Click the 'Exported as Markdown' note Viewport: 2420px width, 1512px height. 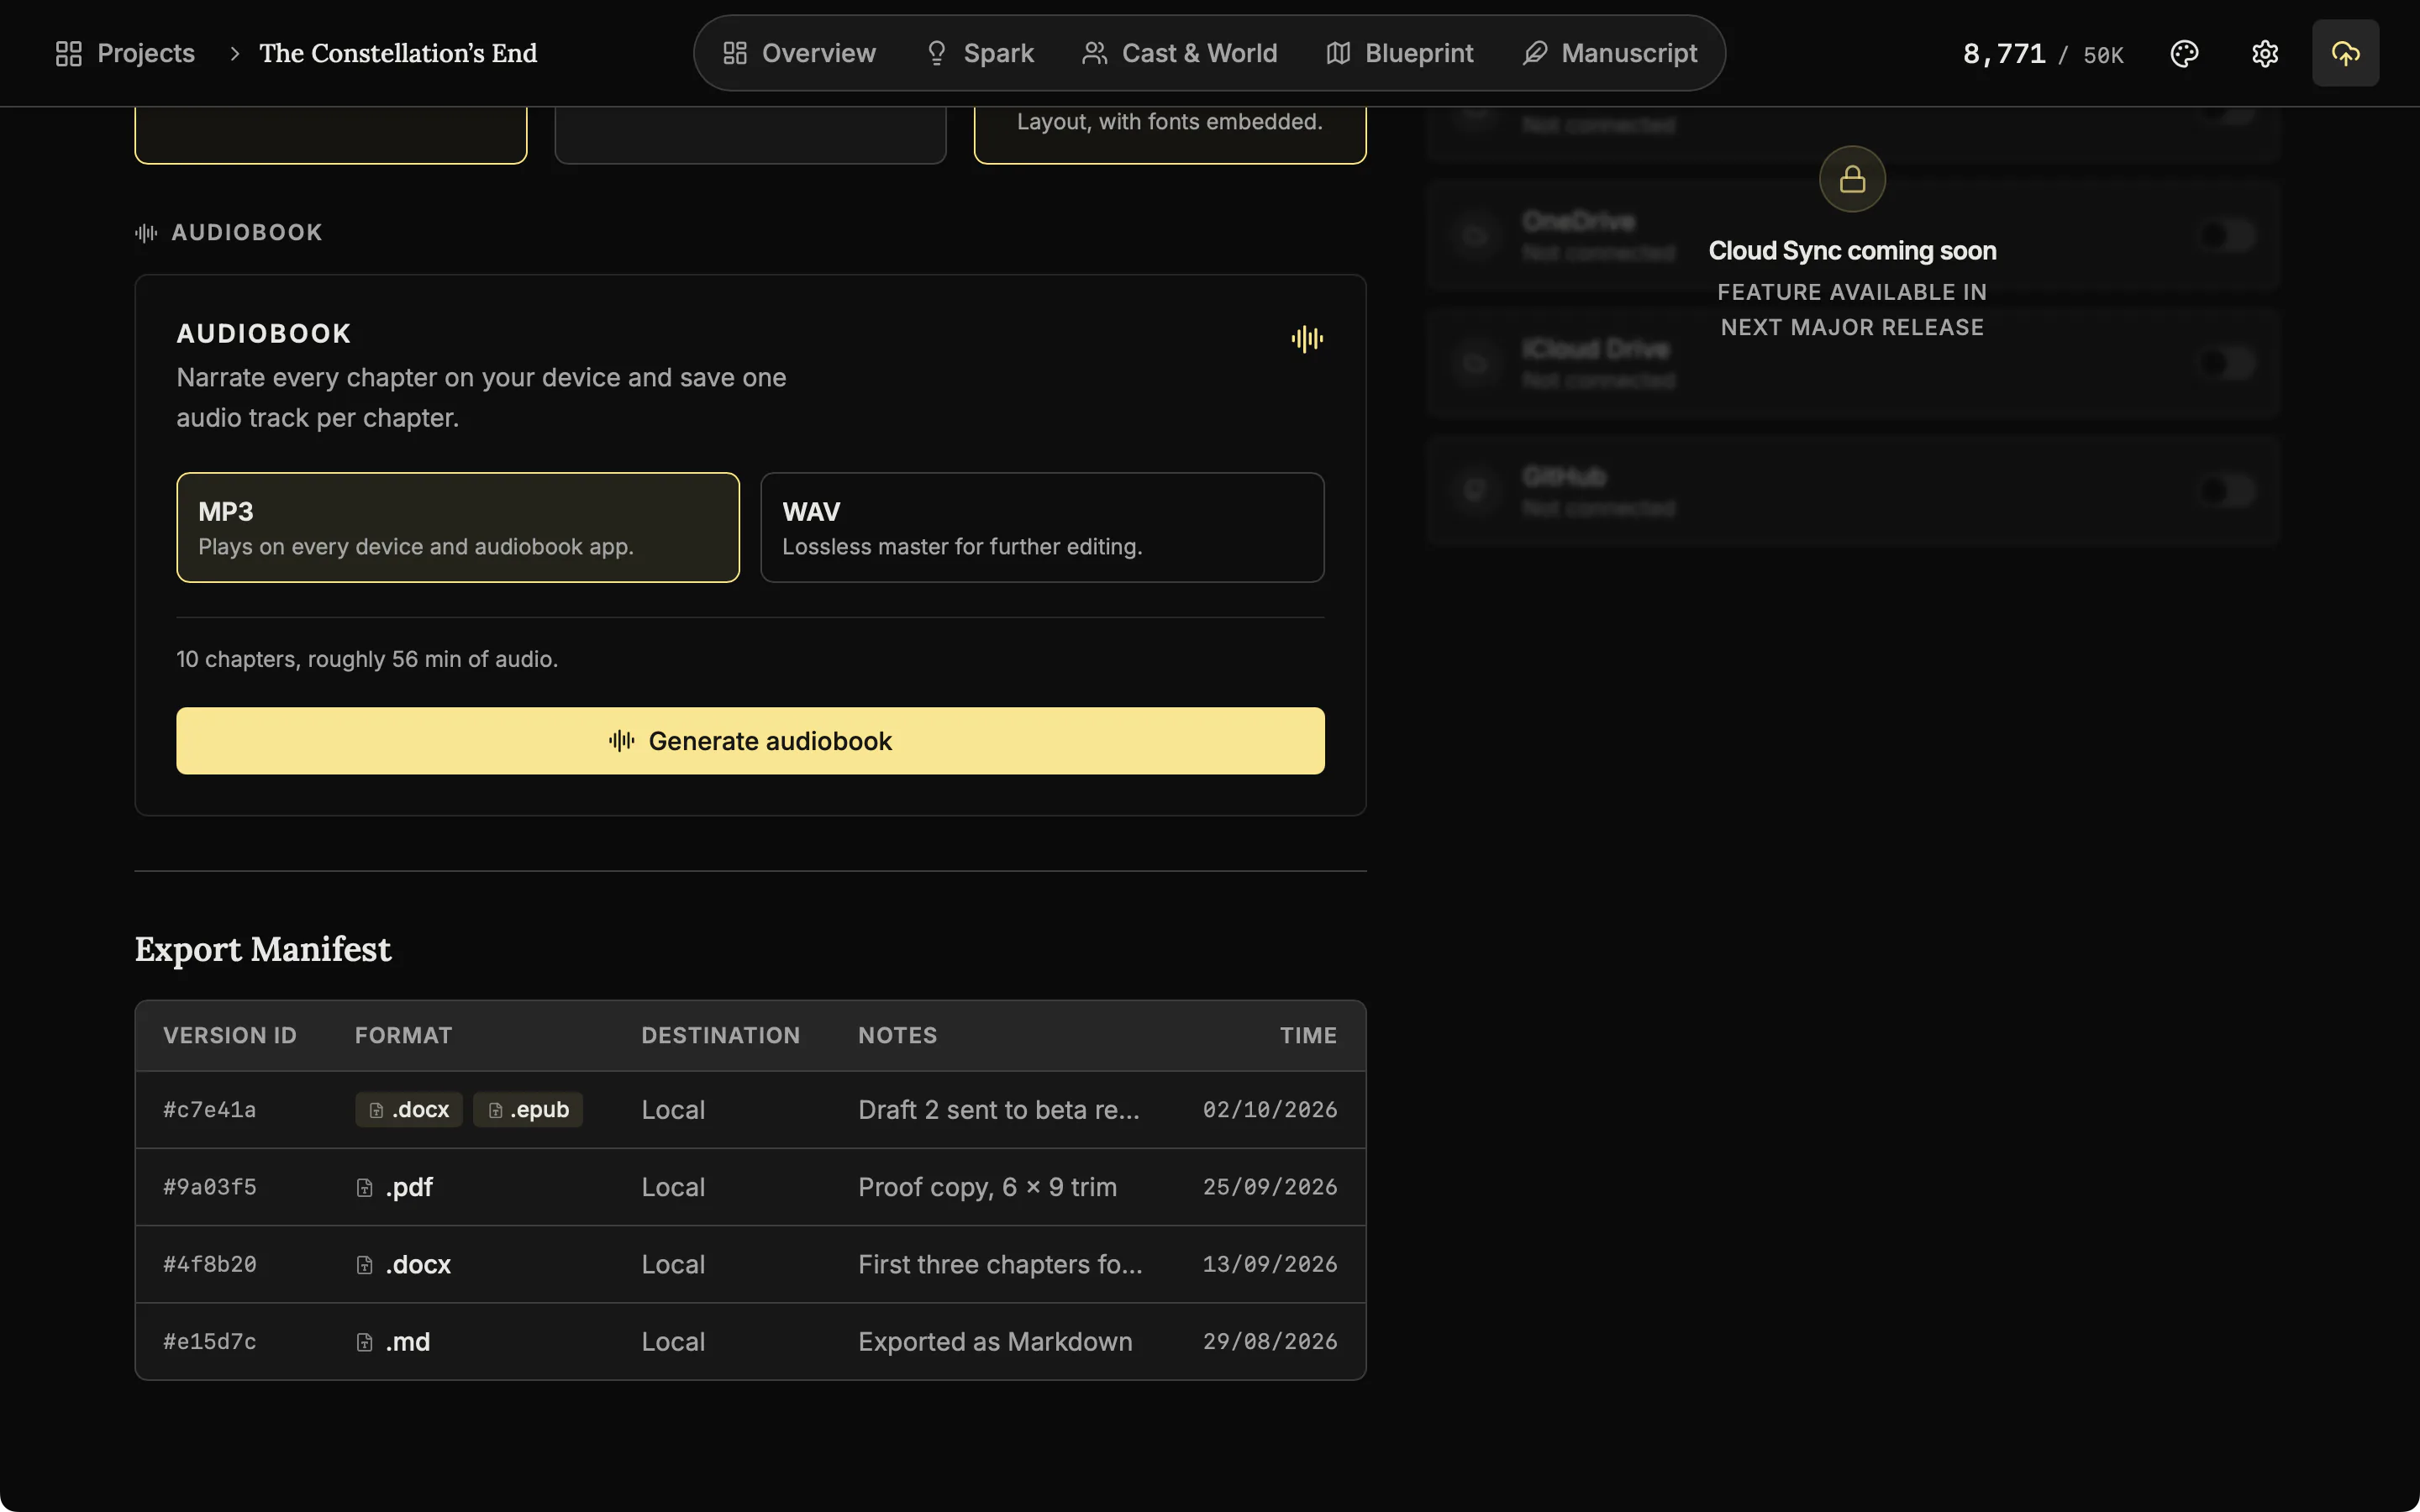[x=995, y=1342]
